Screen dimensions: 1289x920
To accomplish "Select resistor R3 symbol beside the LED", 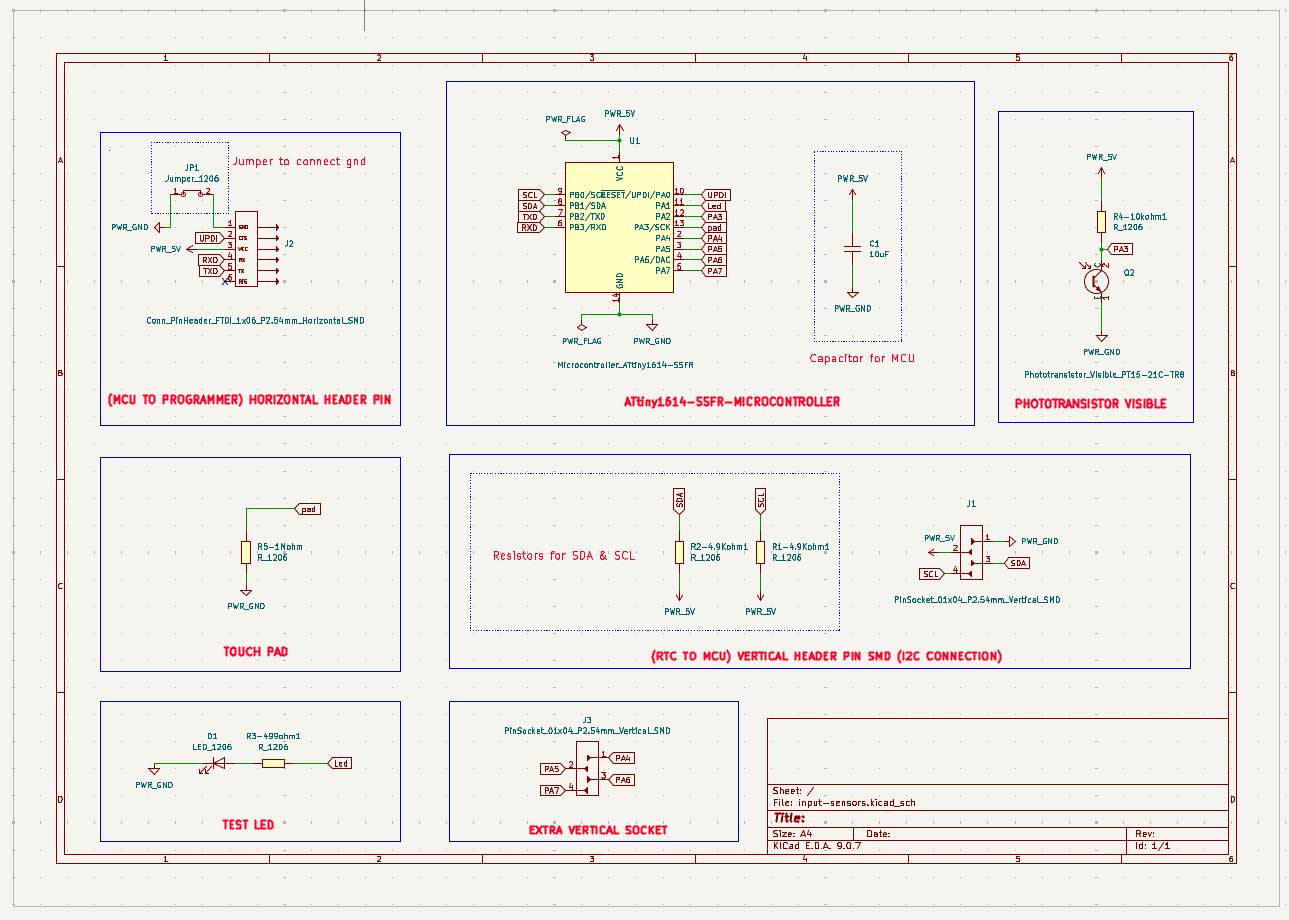I will click(273, 764).
